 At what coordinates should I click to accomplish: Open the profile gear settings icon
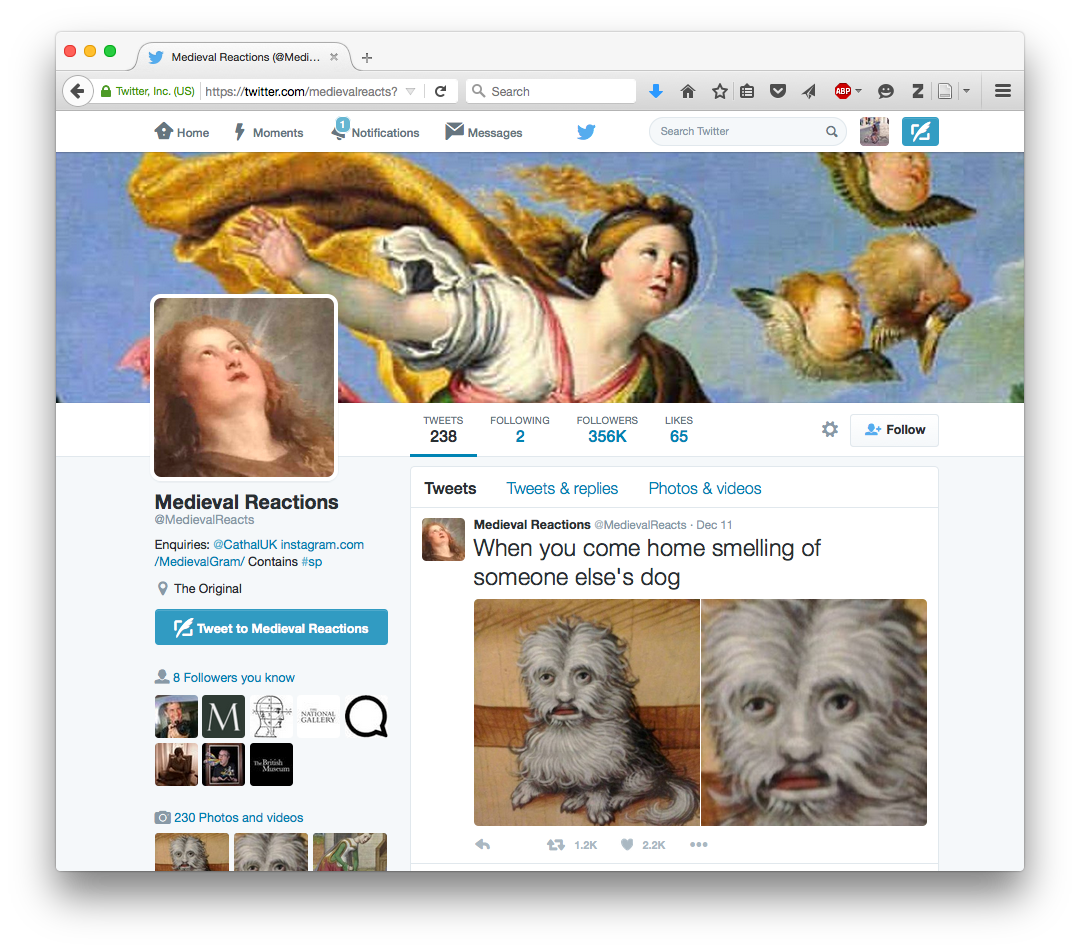(x=830, y=430)
